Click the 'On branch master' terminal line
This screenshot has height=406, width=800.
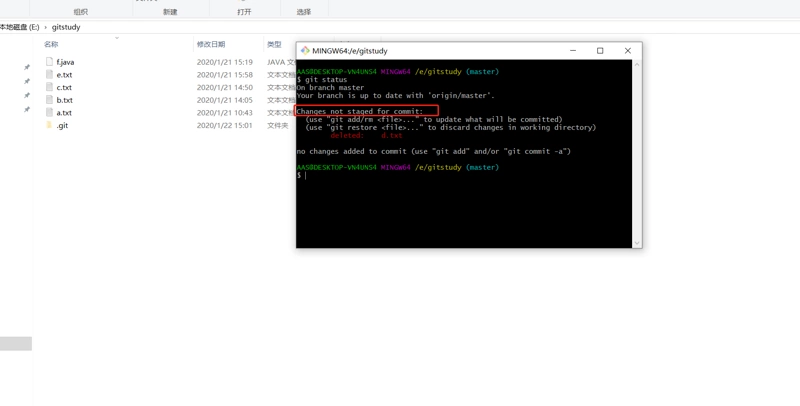tap(330, 88)
